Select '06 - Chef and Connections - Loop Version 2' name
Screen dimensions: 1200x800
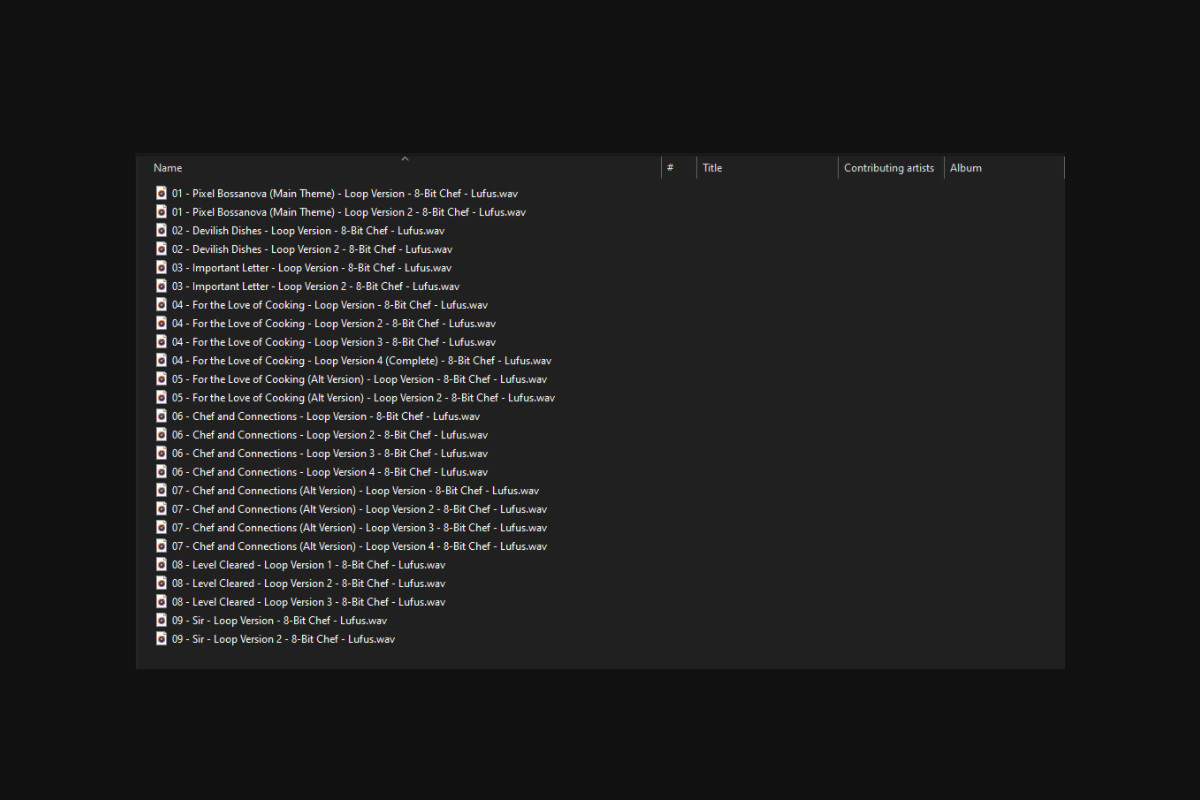tap(329, 434)
